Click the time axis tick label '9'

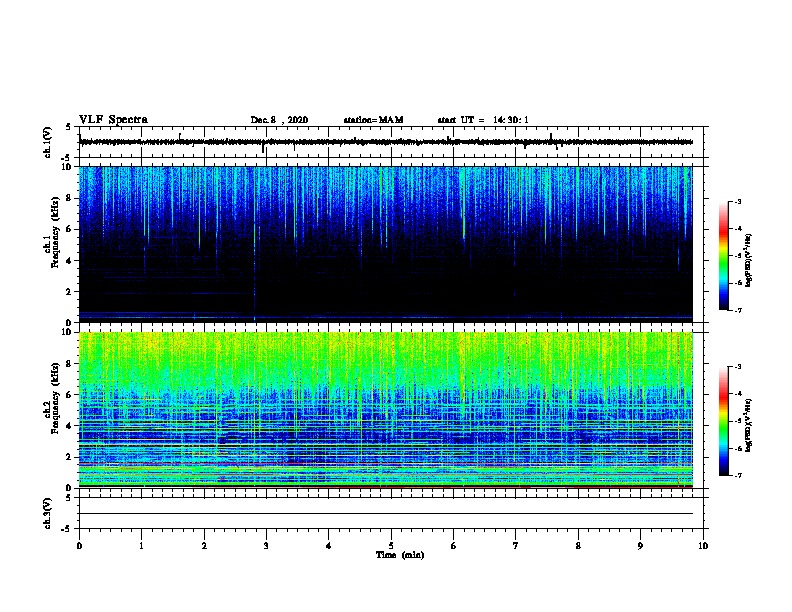pyautogui.click(x=640, y=546)
